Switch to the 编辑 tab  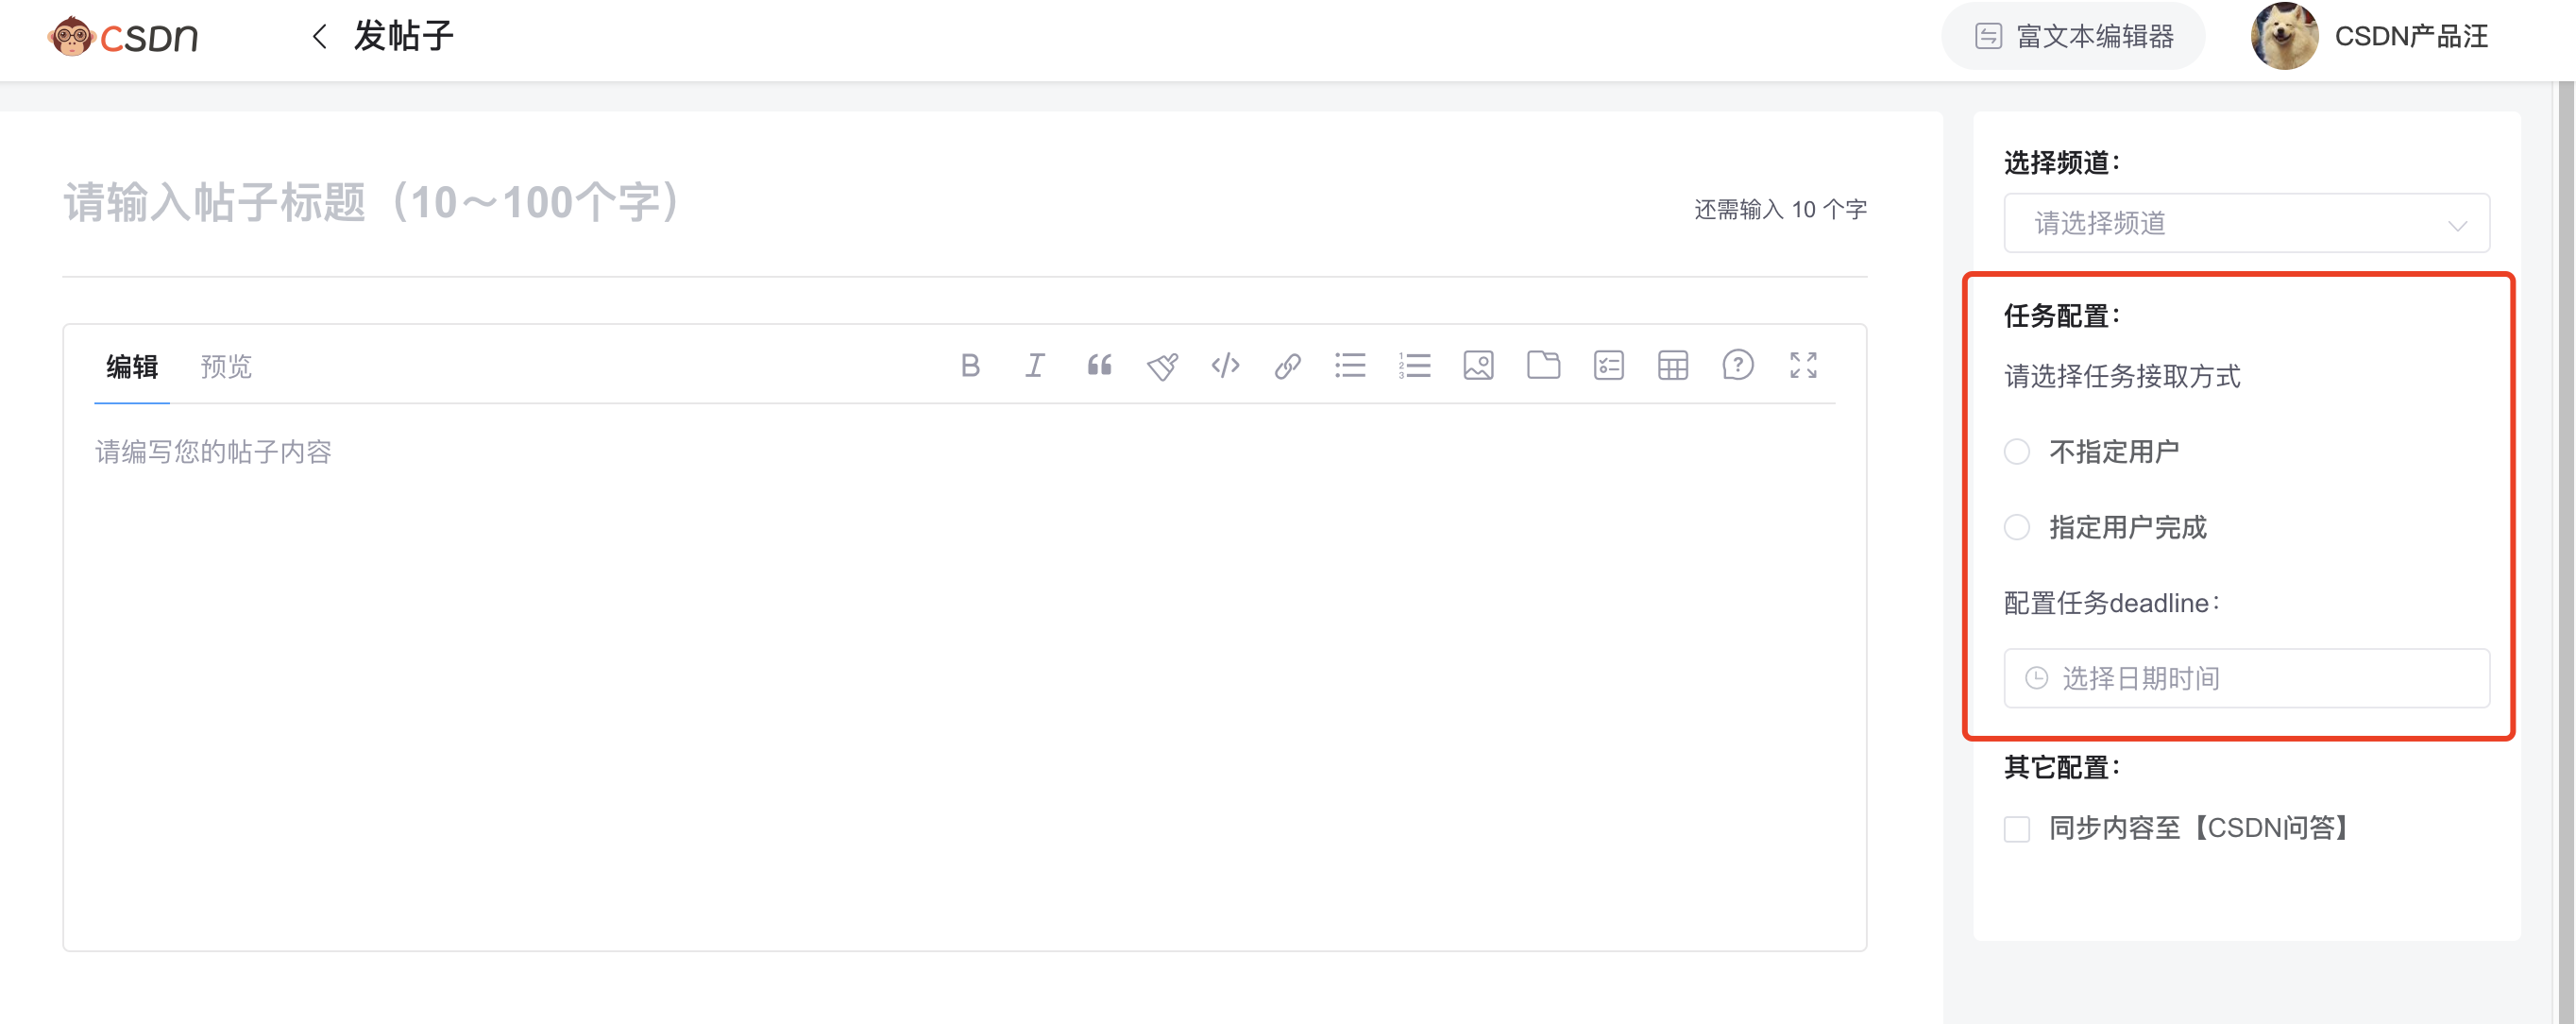132,367
